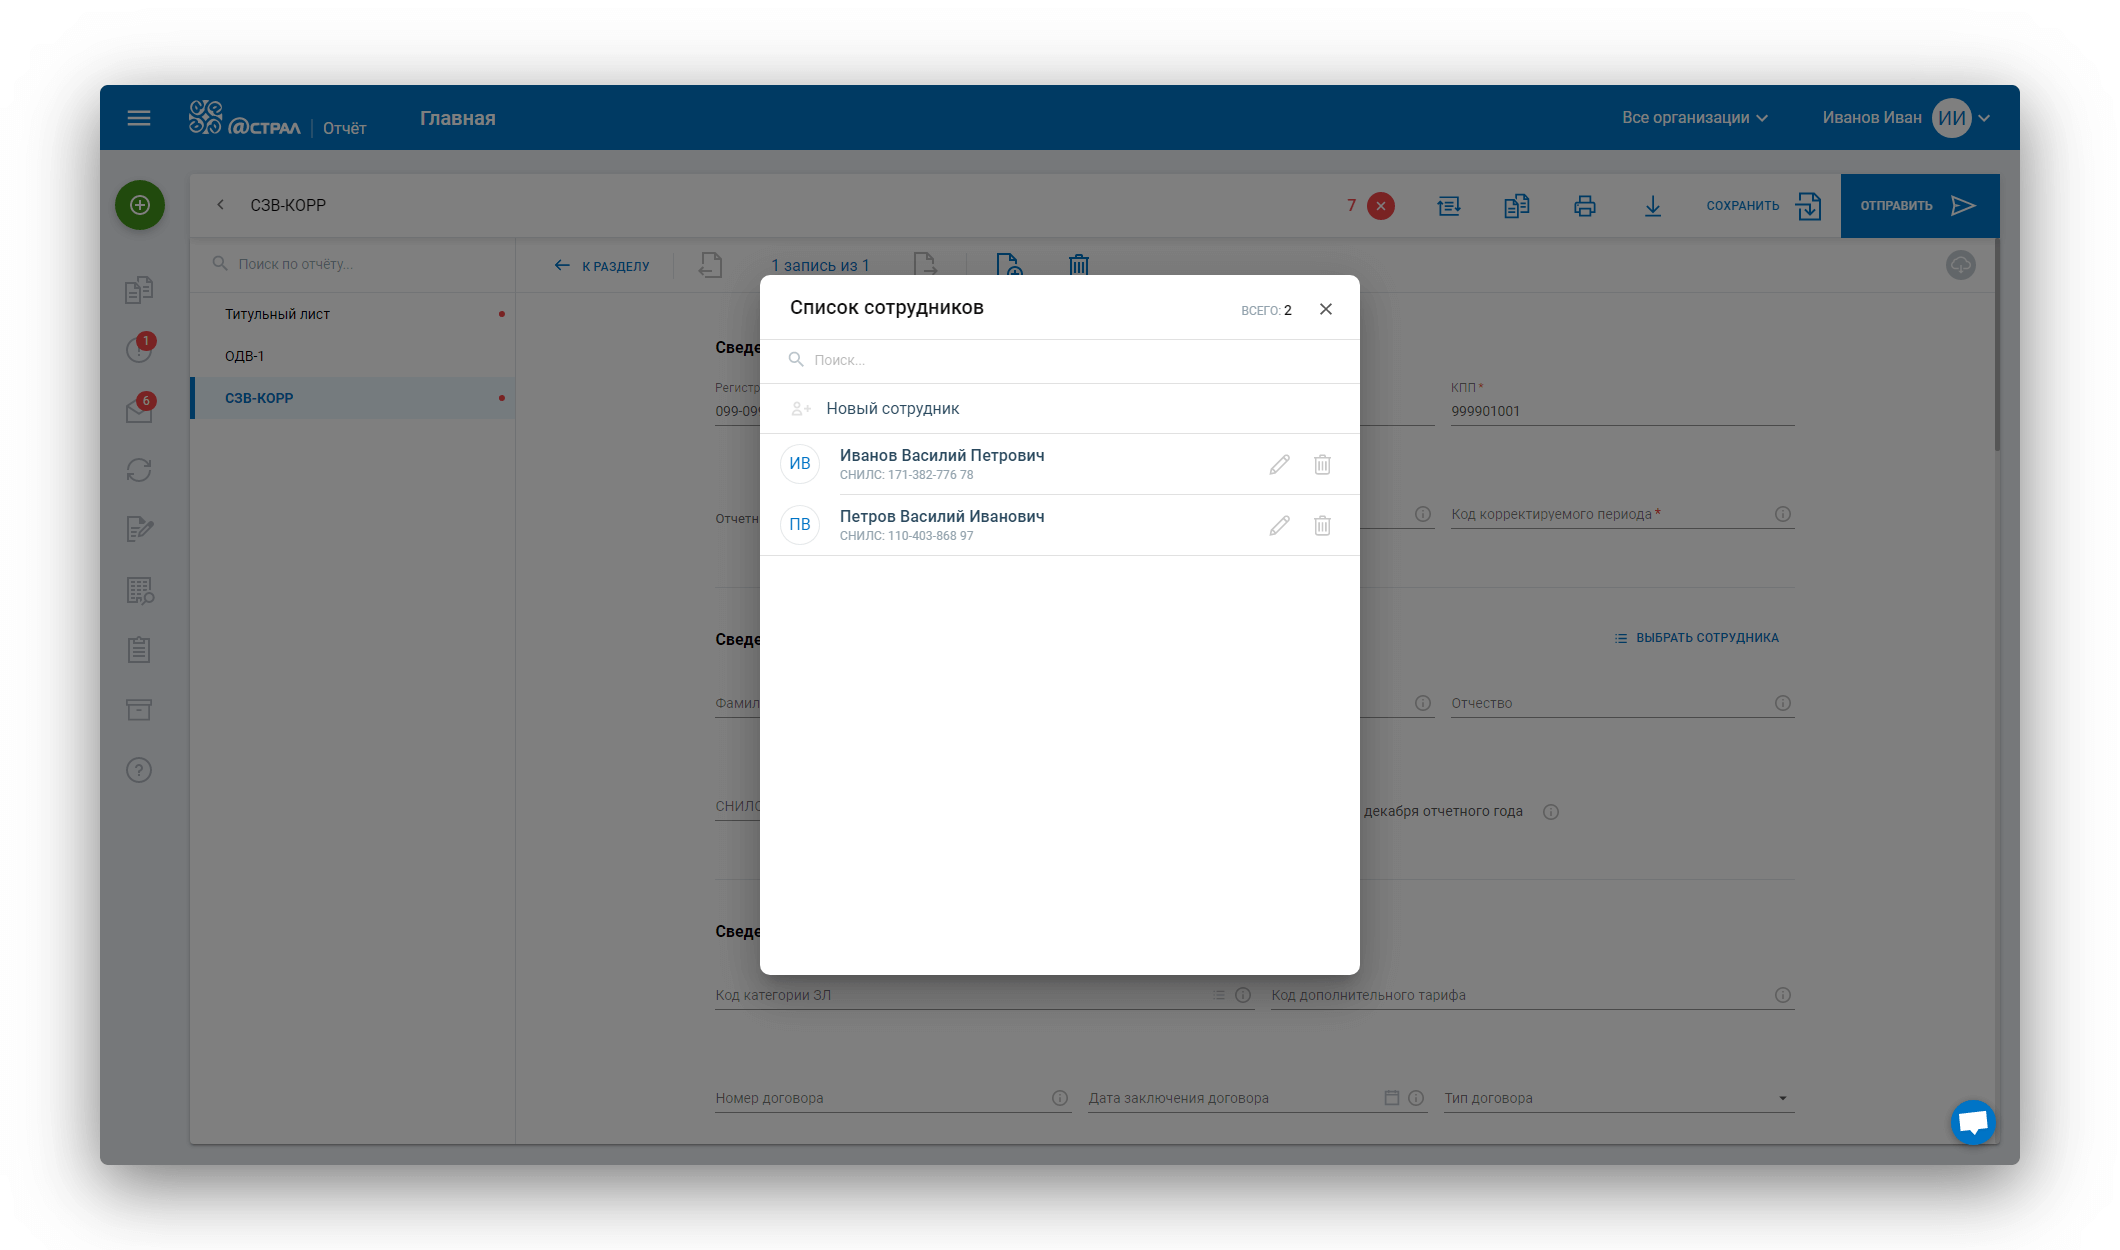Open the sidebar icon with badge 1
Screen dimensions: 2120x1250
pos(139,349)
